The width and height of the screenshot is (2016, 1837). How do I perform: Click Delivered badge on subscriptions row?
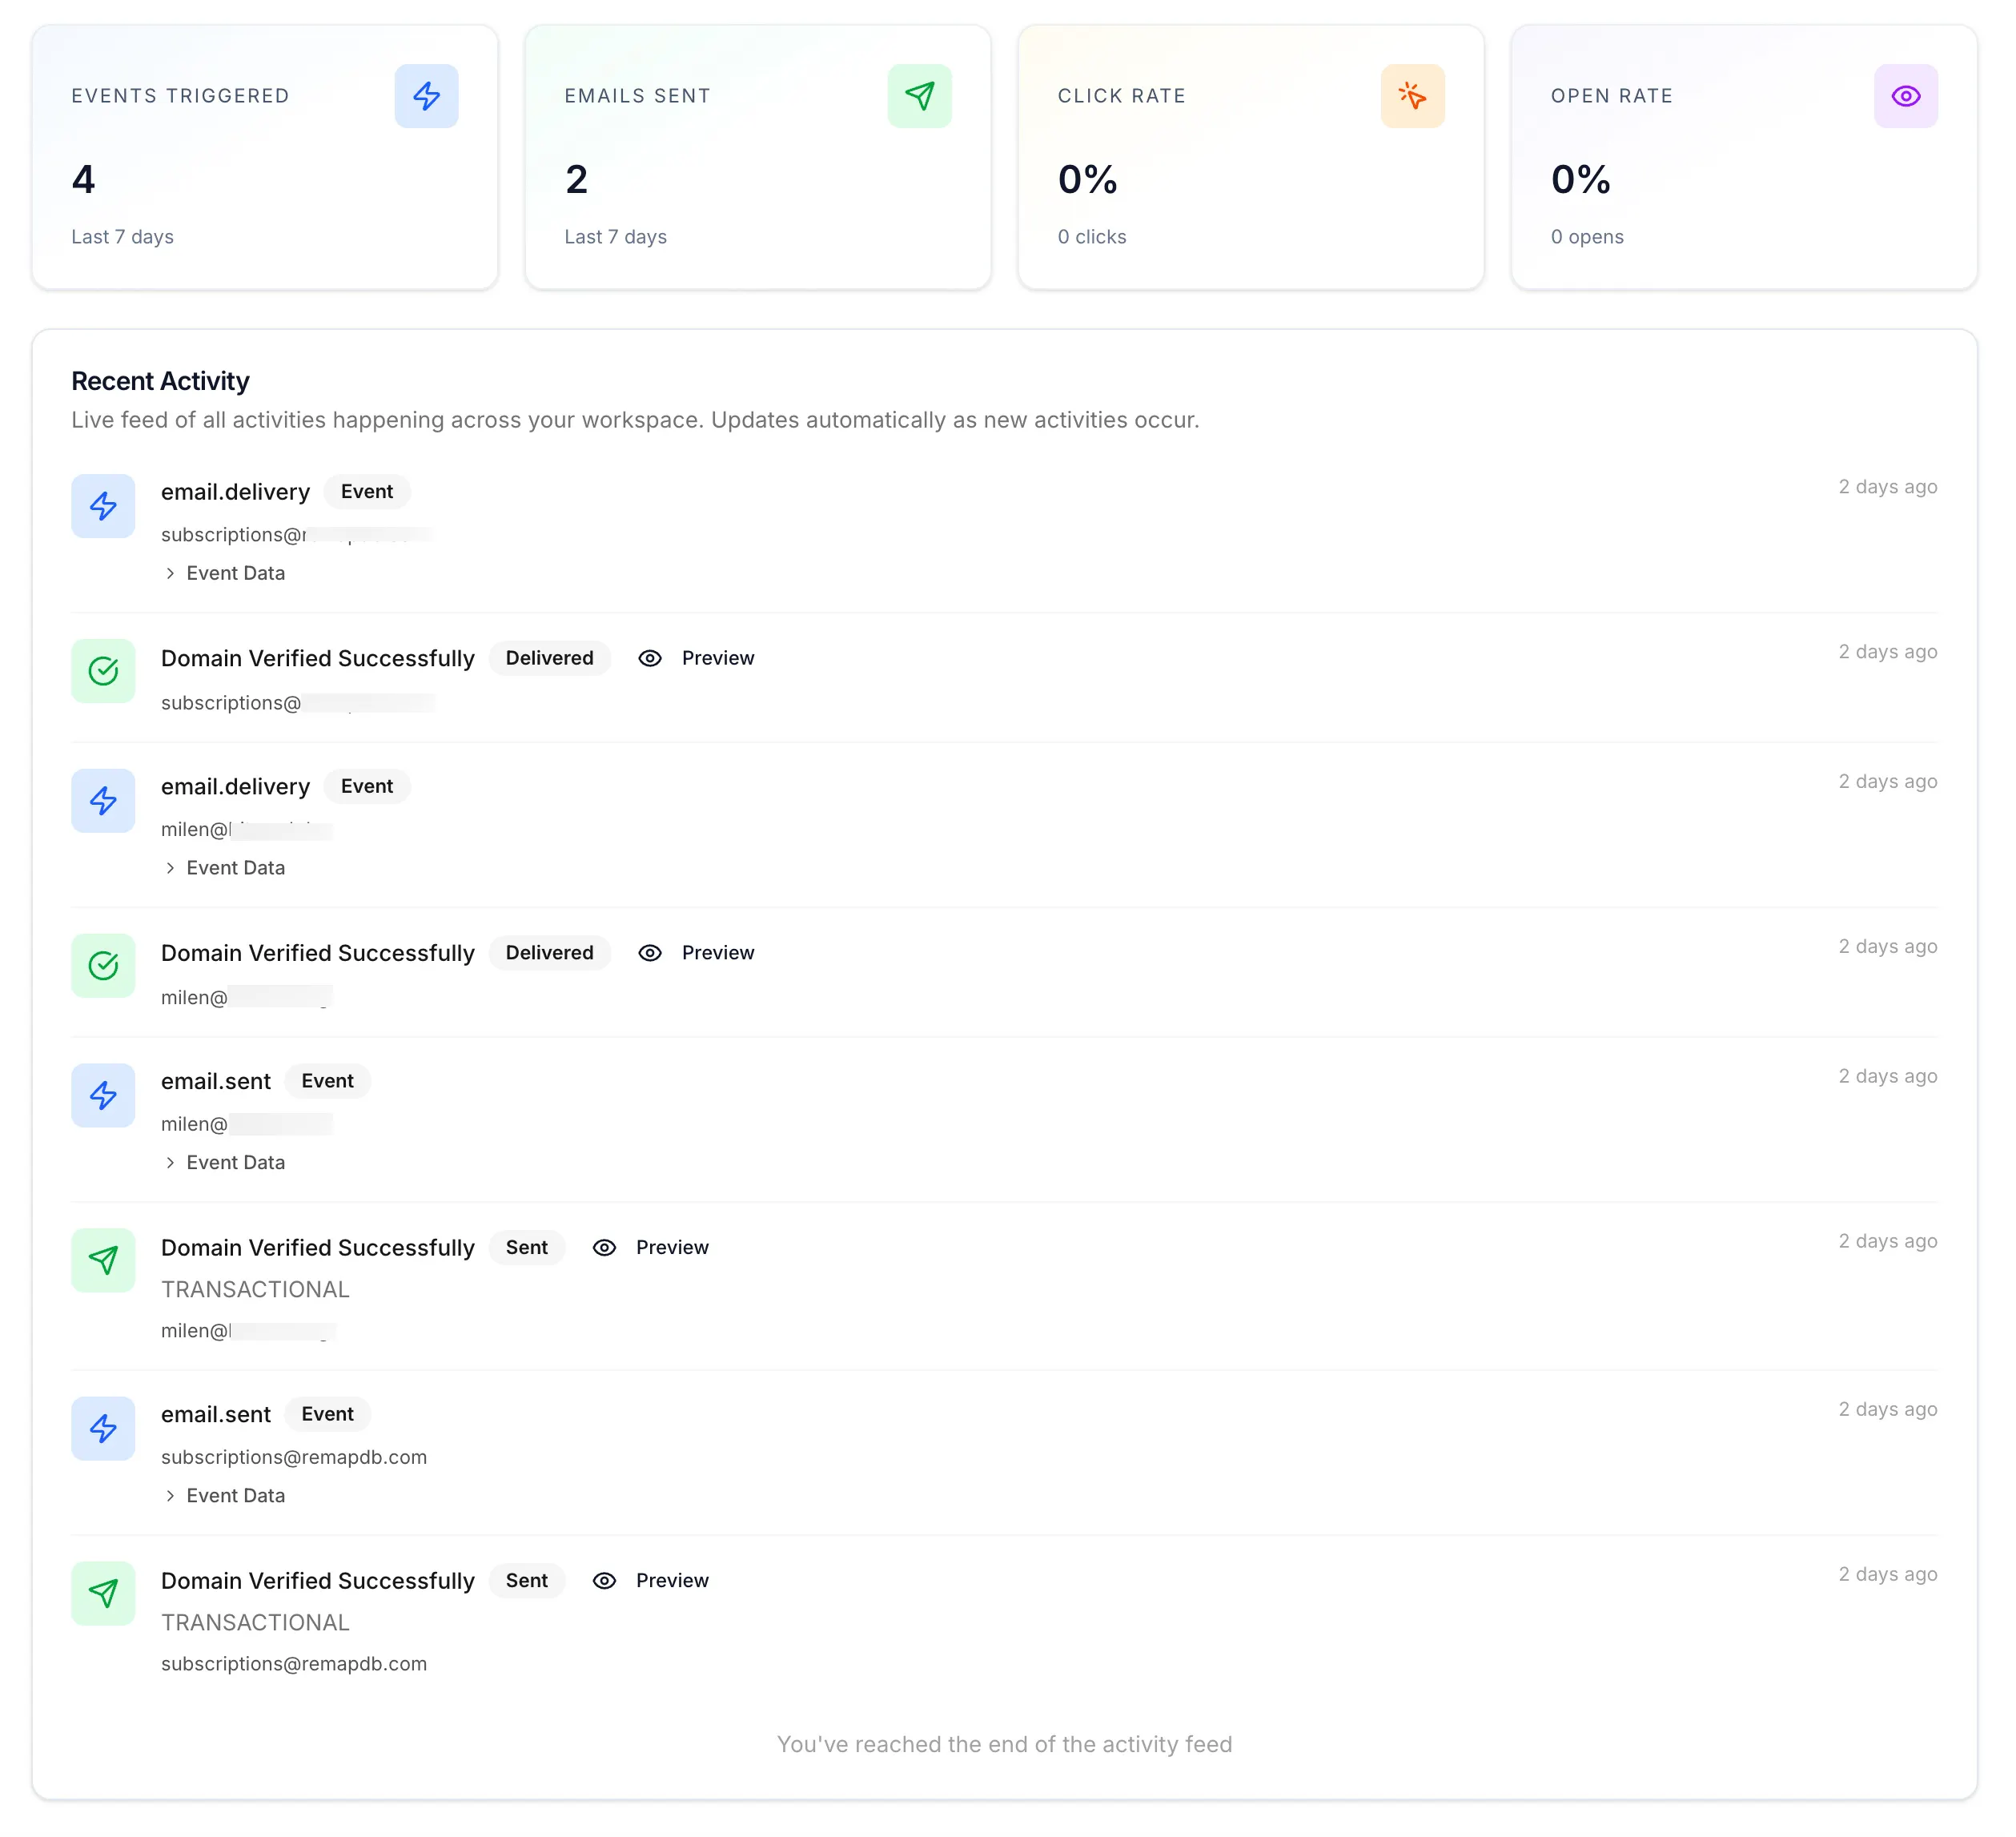click(x=550, y=658)
